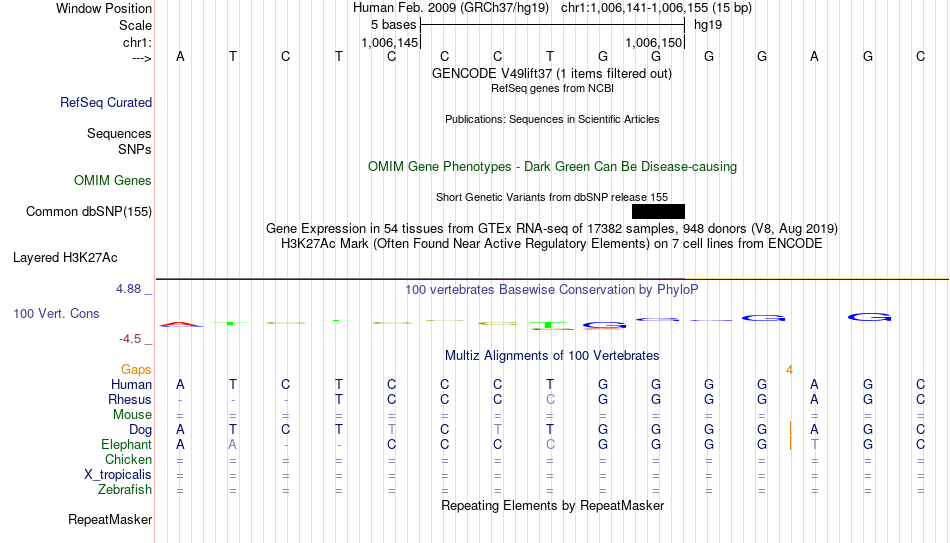
Task: Click the H3K27Ac Mark ENCODE title
Action: point(552,244)
